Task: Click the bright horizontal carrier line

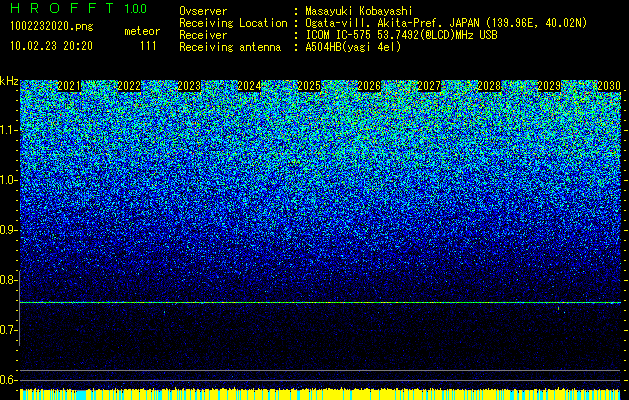Action: tap(320, 303)
